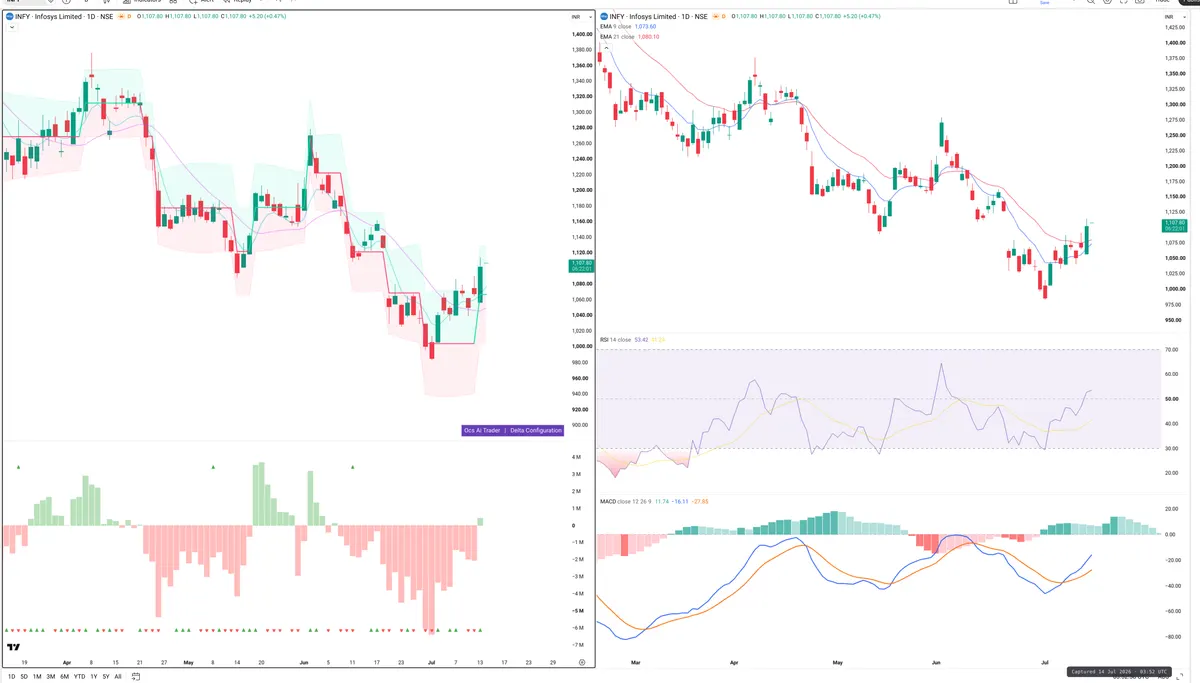Image resolution: width=1200 pixels, height=683 pixels.
Task: Click RSI value 53.42 in legend
Action: pyautogui.click(x=642, y=340)
